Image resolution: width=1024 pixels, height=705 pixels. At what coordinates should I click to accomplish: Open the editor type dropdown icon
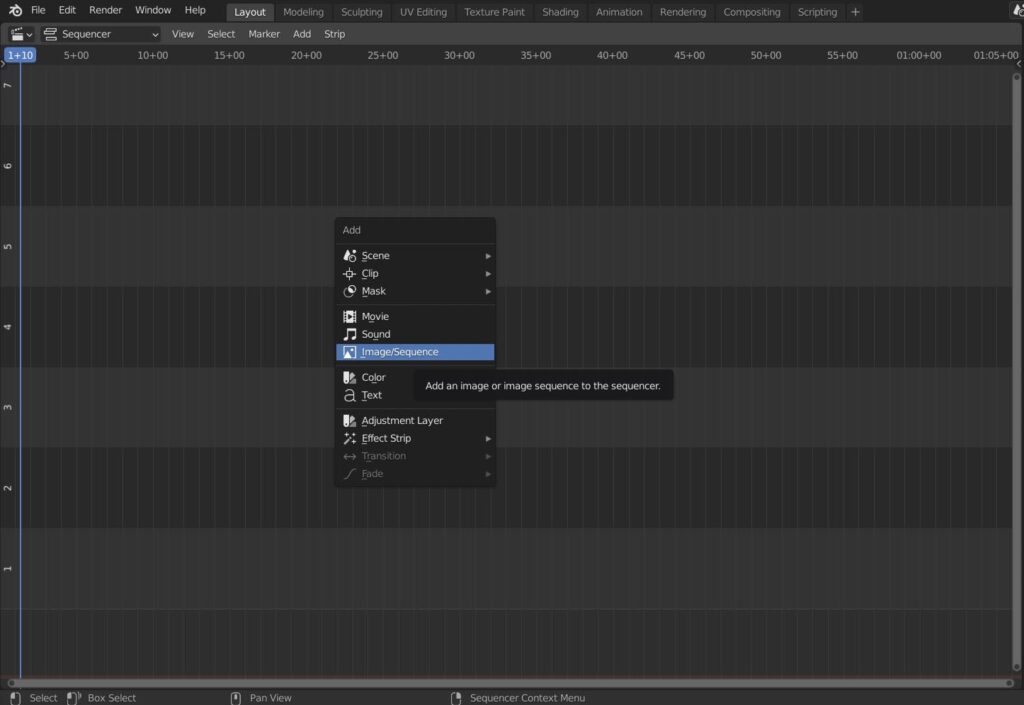tap(21, 34)
